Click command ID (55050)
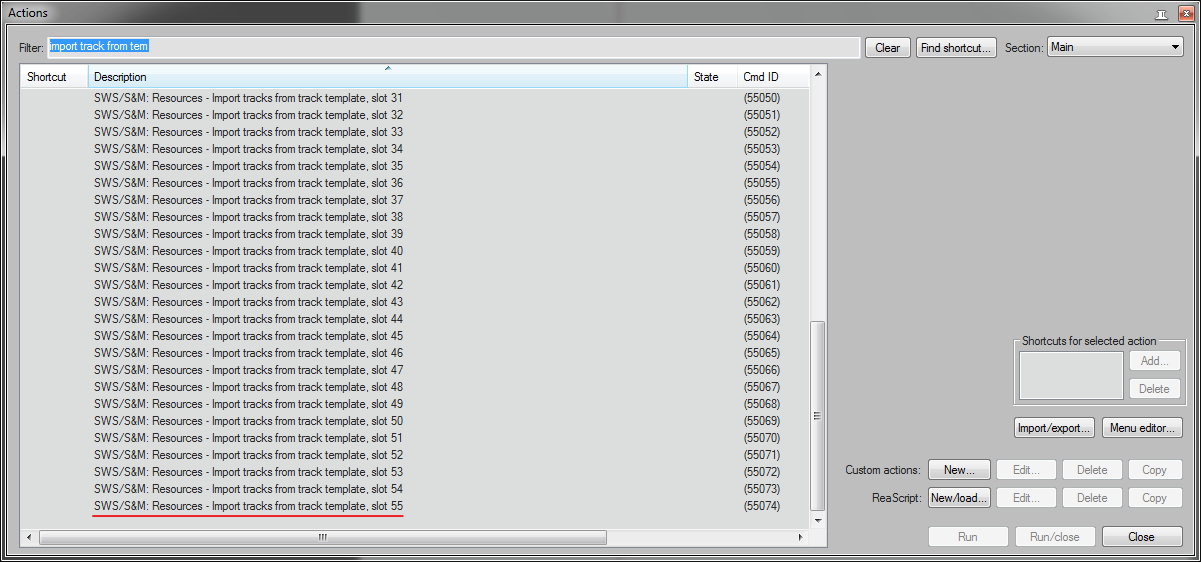This screenshot has height=562, width=1201. [x=762, y=98]
